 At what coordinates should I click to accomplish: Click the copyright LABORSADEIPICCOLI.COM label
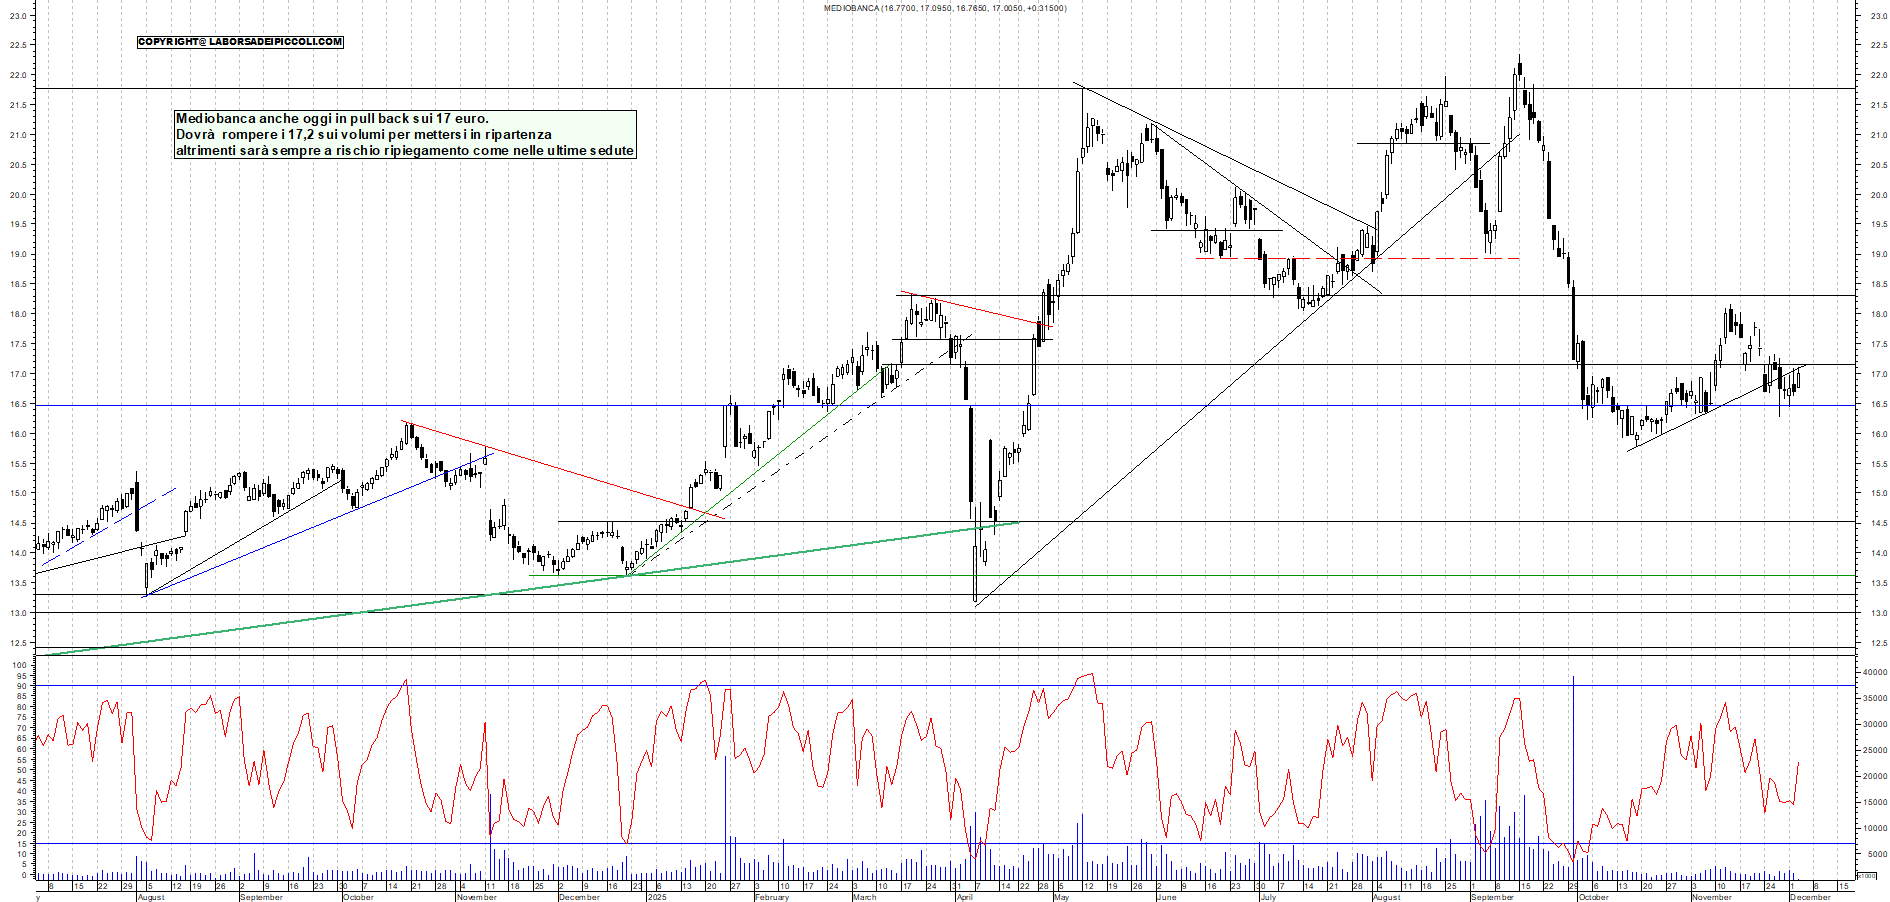click(240, 42)
